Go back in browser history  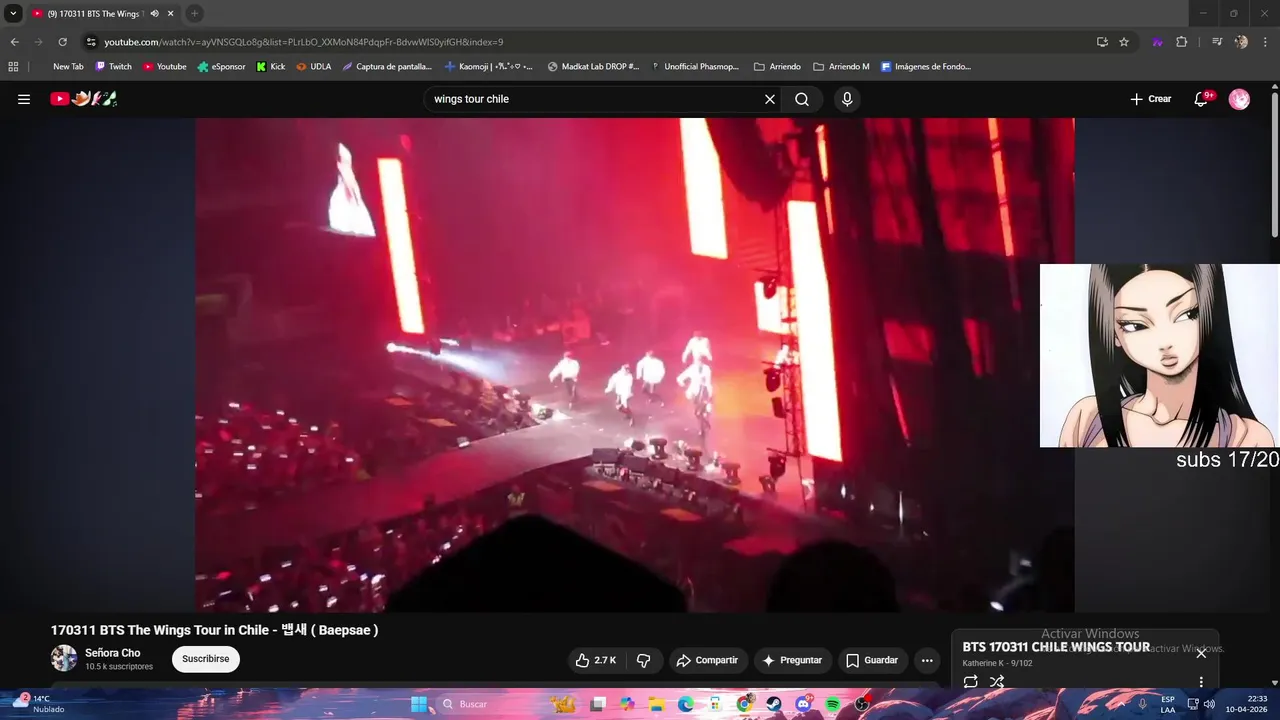(14, 42)
